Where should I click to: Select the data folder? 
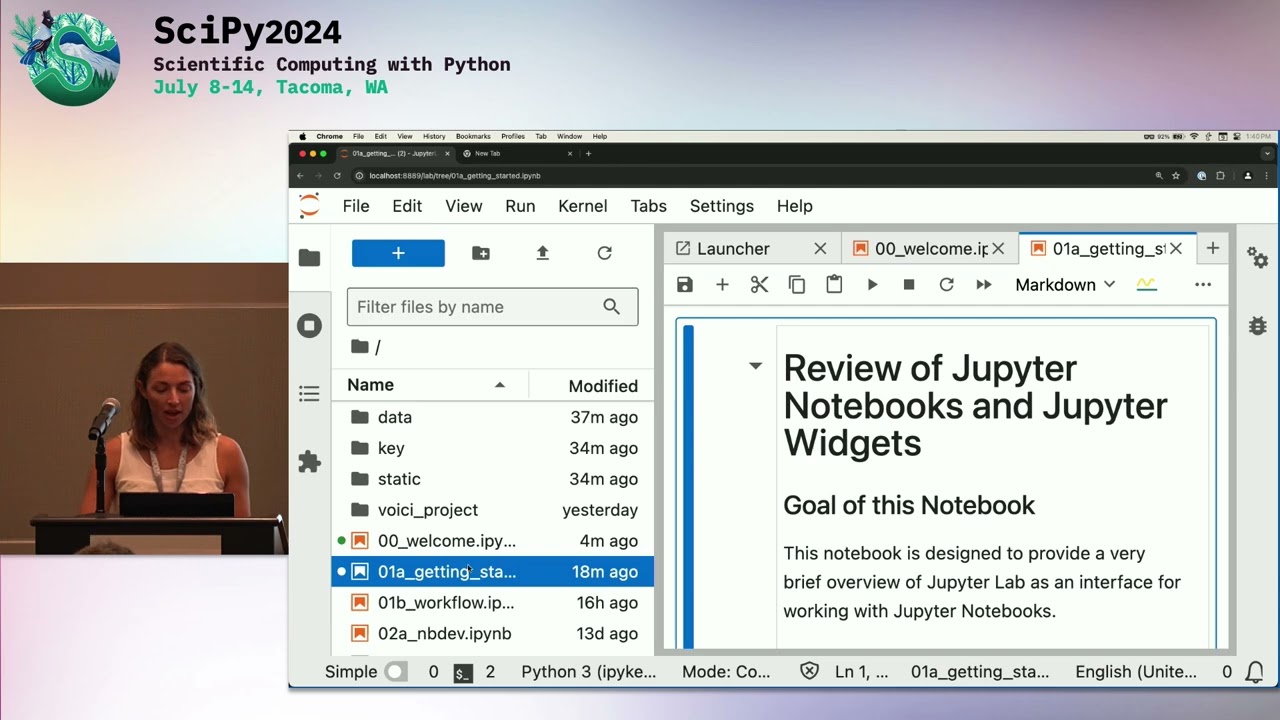(x=493, y=417)
